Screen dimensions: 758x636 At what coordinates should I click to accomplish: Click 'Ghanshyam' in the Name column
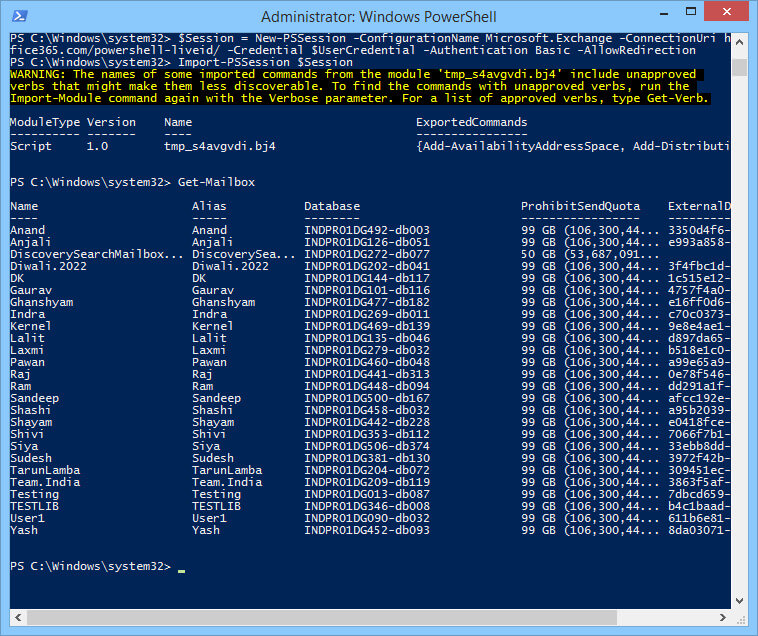click(x=42, y=303)
